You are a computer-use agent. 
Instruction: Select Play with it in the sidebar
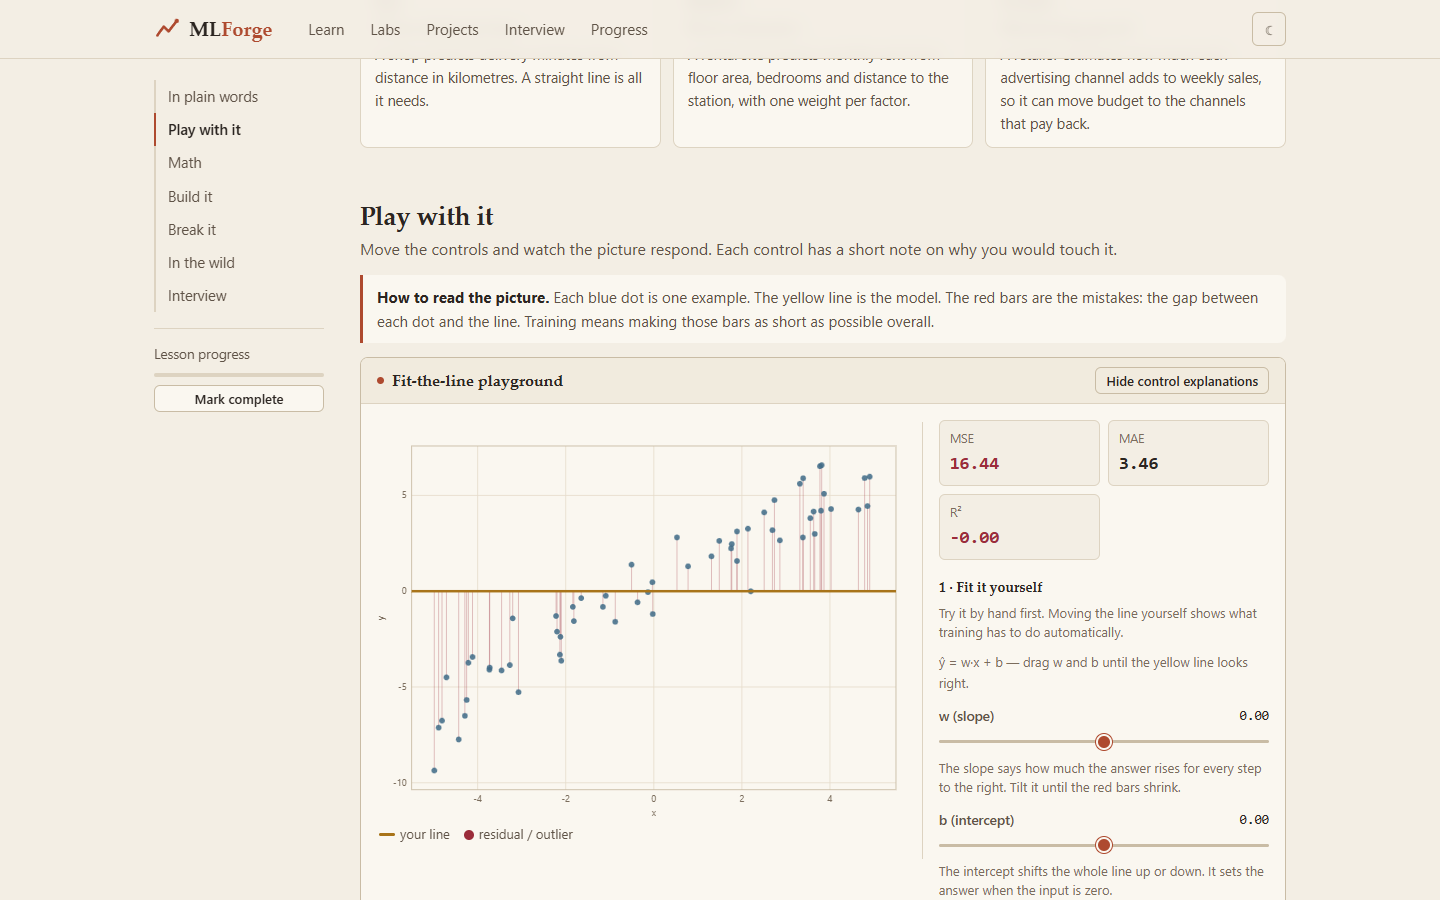coord(204,130)
